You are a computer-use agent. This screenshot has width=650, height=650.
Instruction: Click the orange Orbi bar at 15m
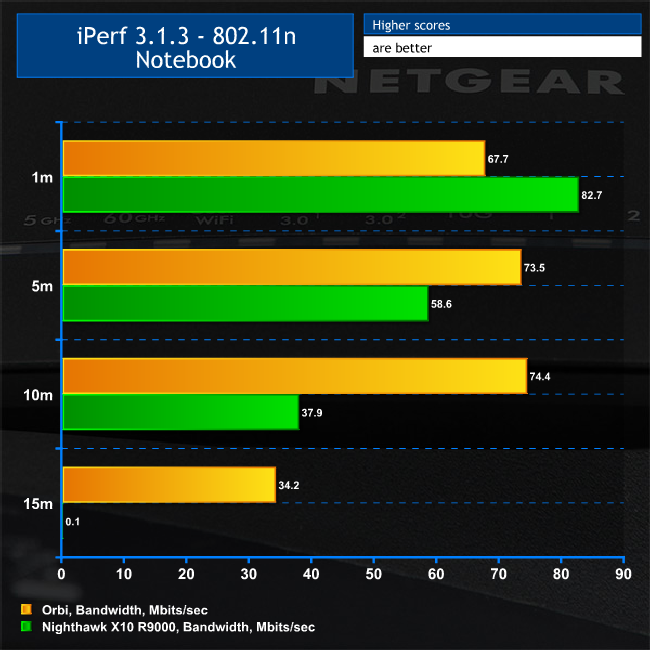coord(168,484)
